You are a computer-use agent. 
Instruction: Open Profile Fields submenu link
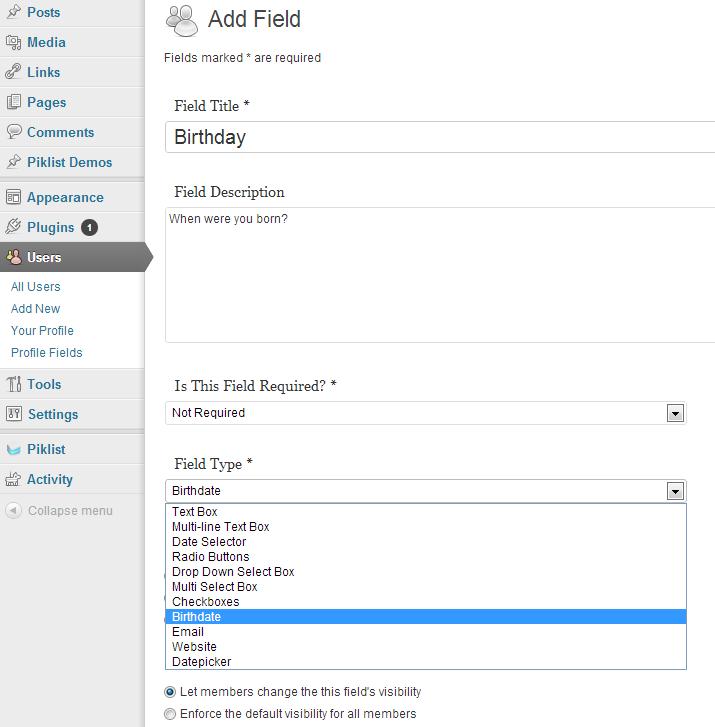click(47, 353)
